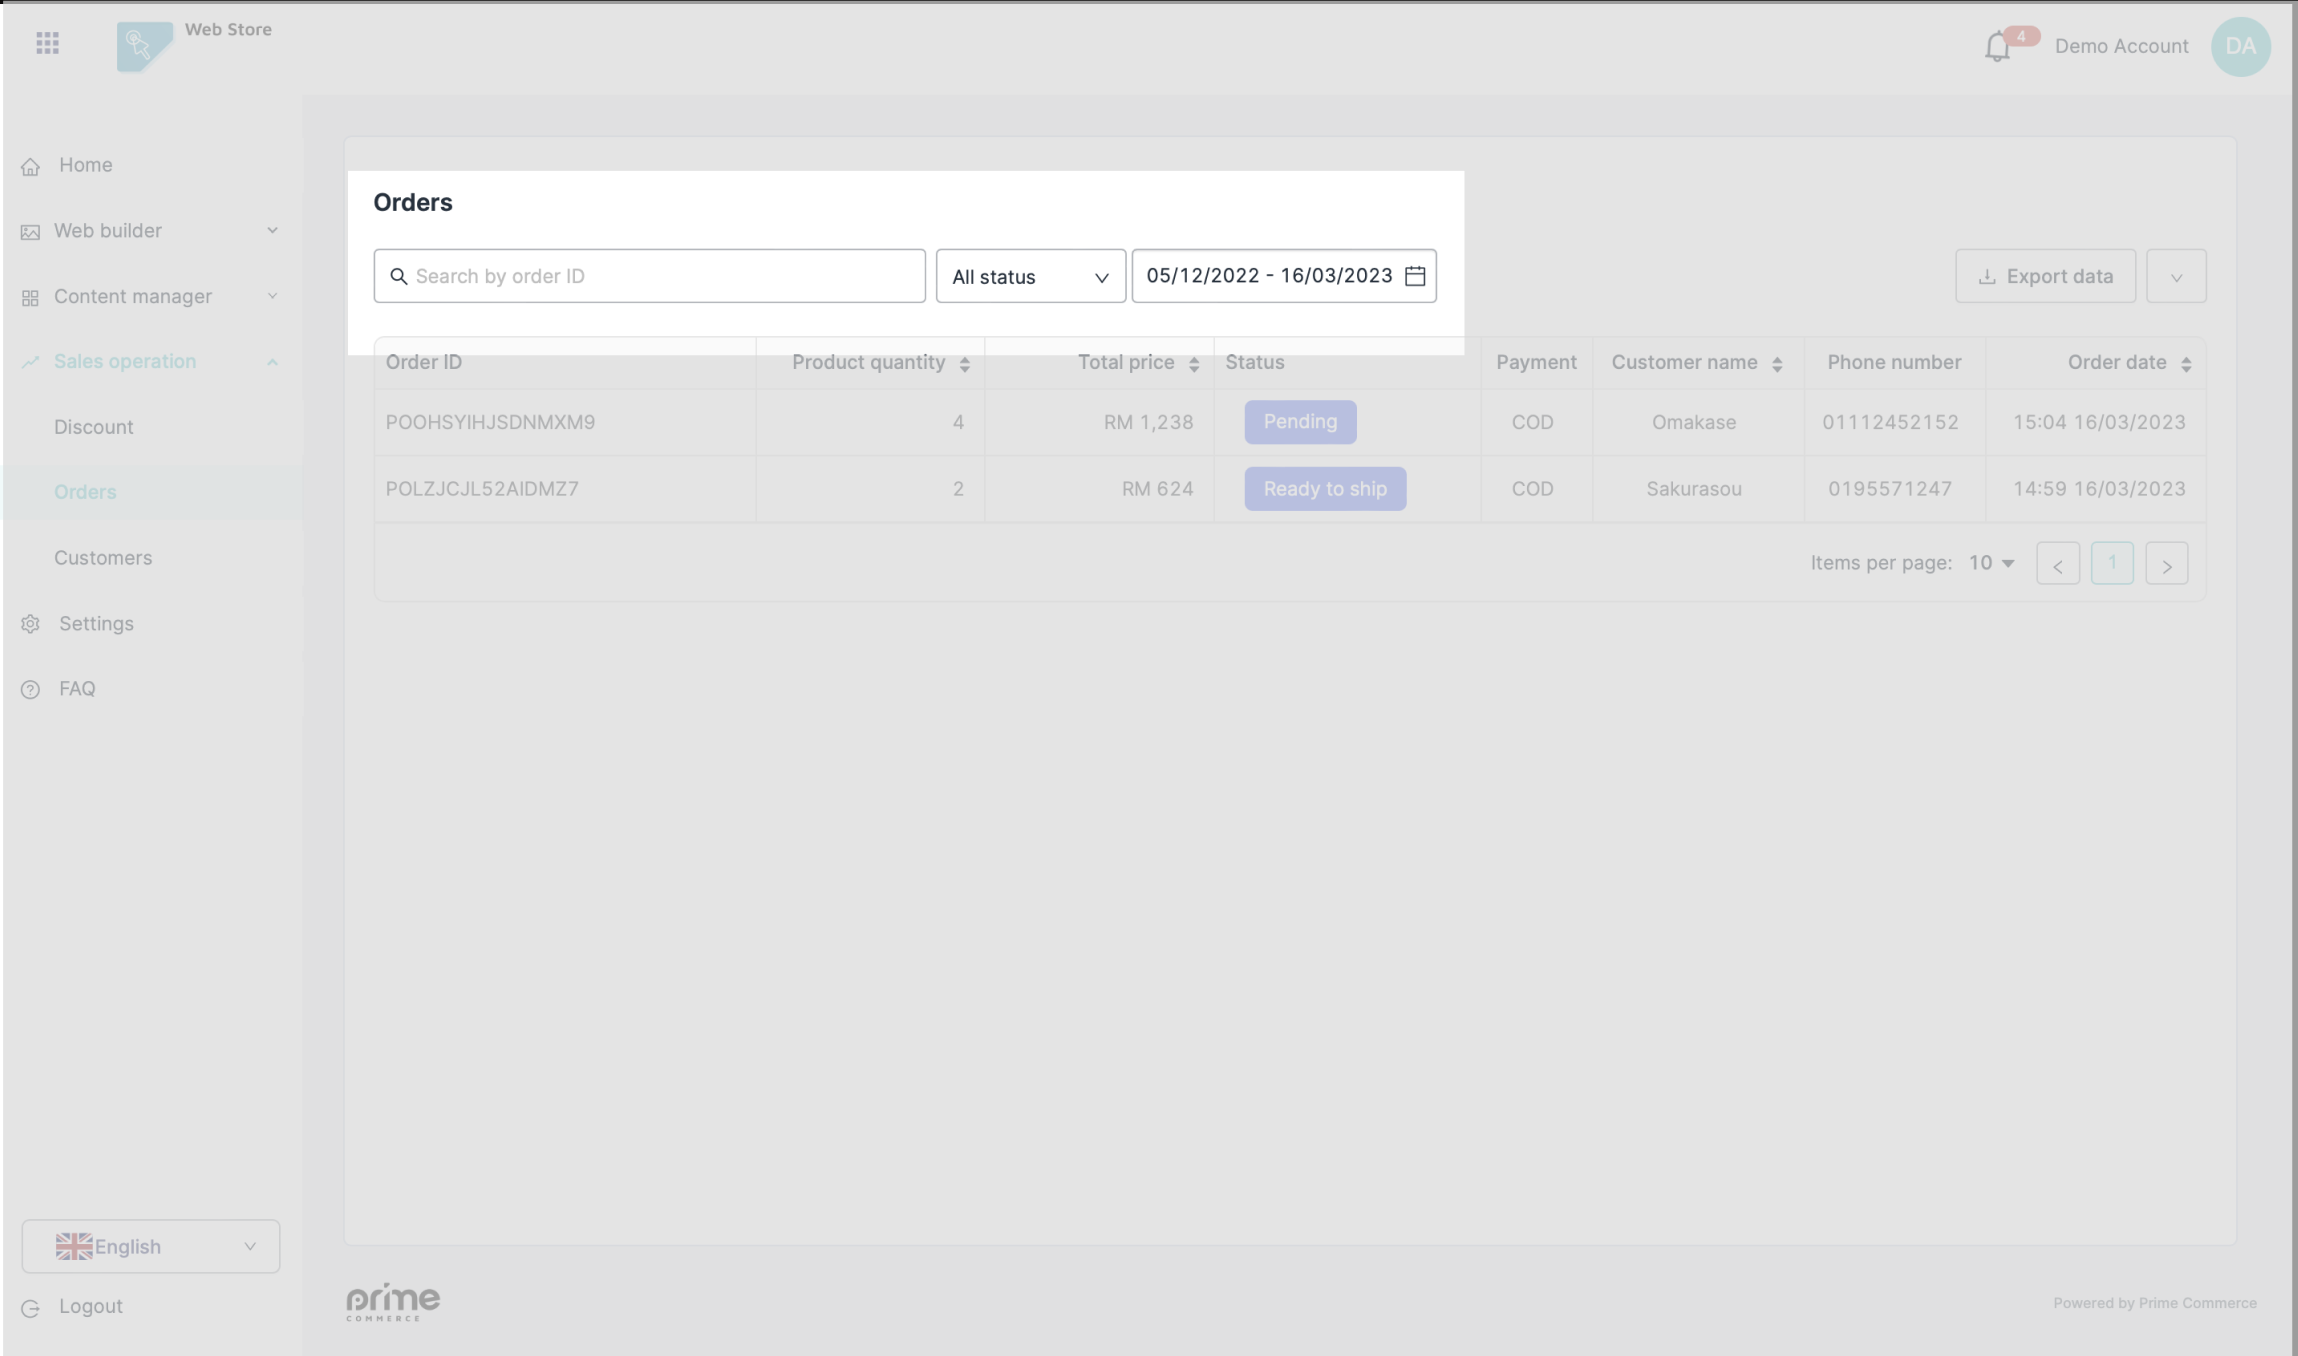
Task: Click the DA user avatar
Action: (x=2240, y=46)
